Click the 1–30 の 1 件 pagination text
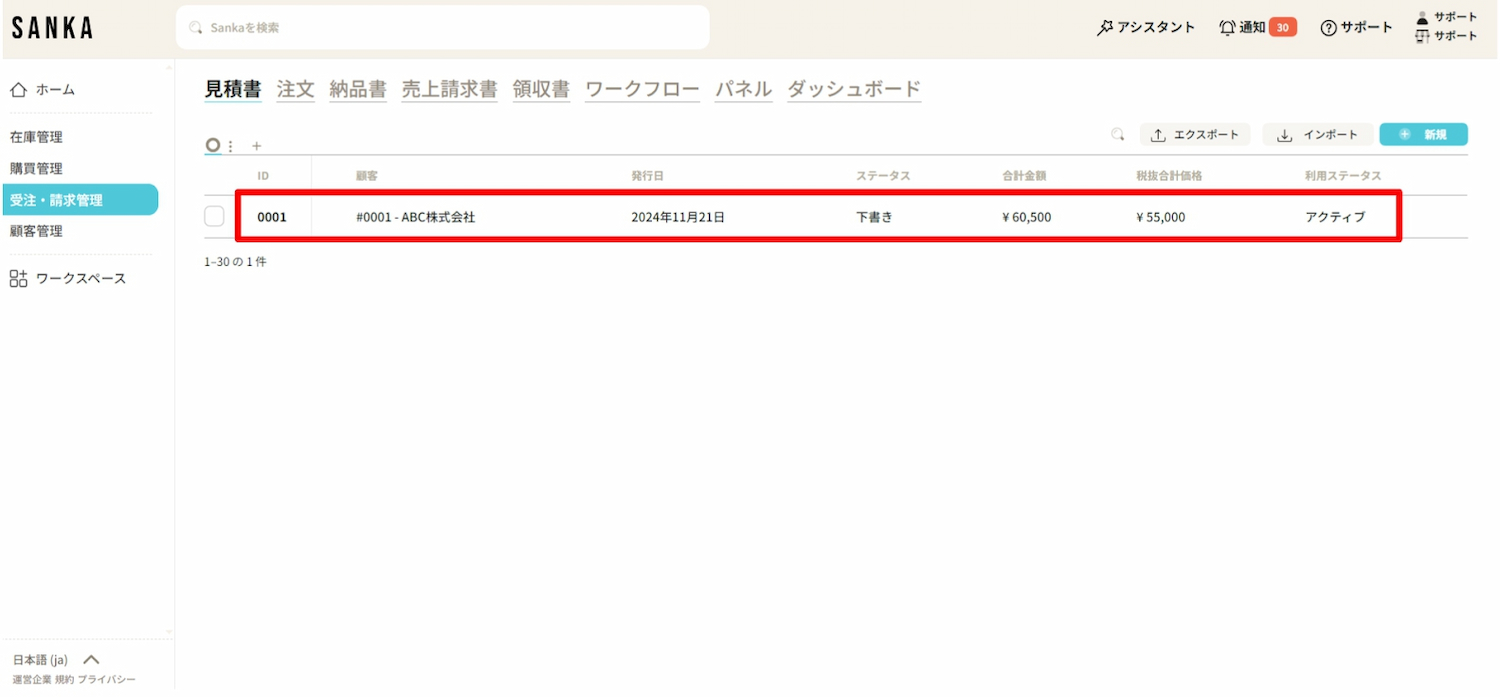This screenshot has height=697, width=1500. (235, 262)
